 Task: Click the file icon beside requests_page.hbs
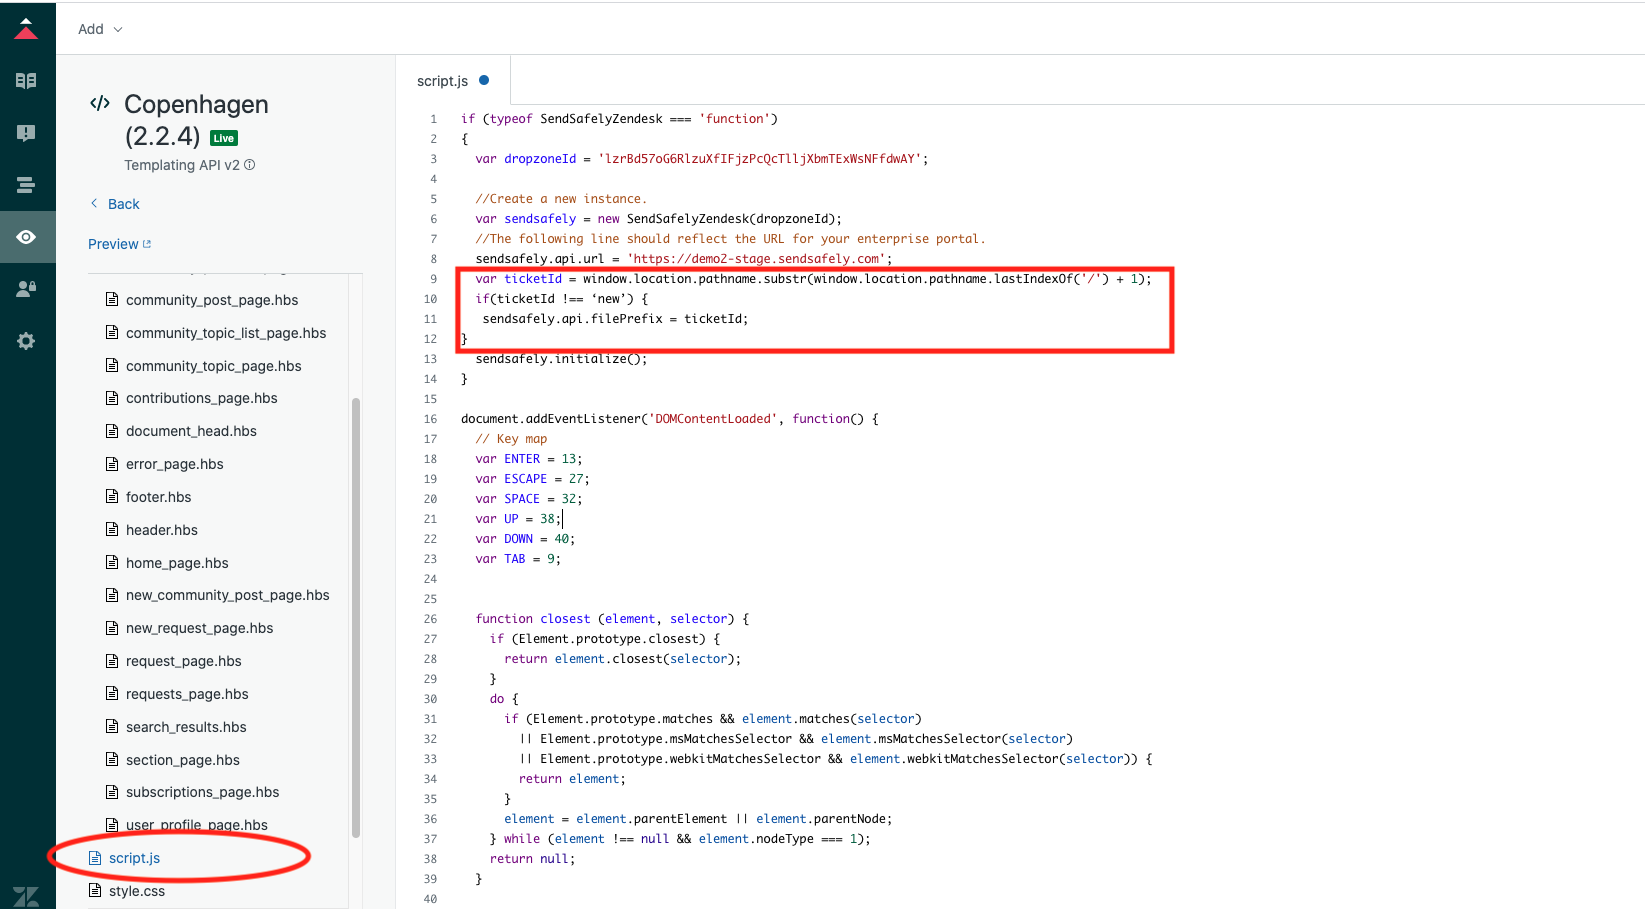click(x=112, y=693)
